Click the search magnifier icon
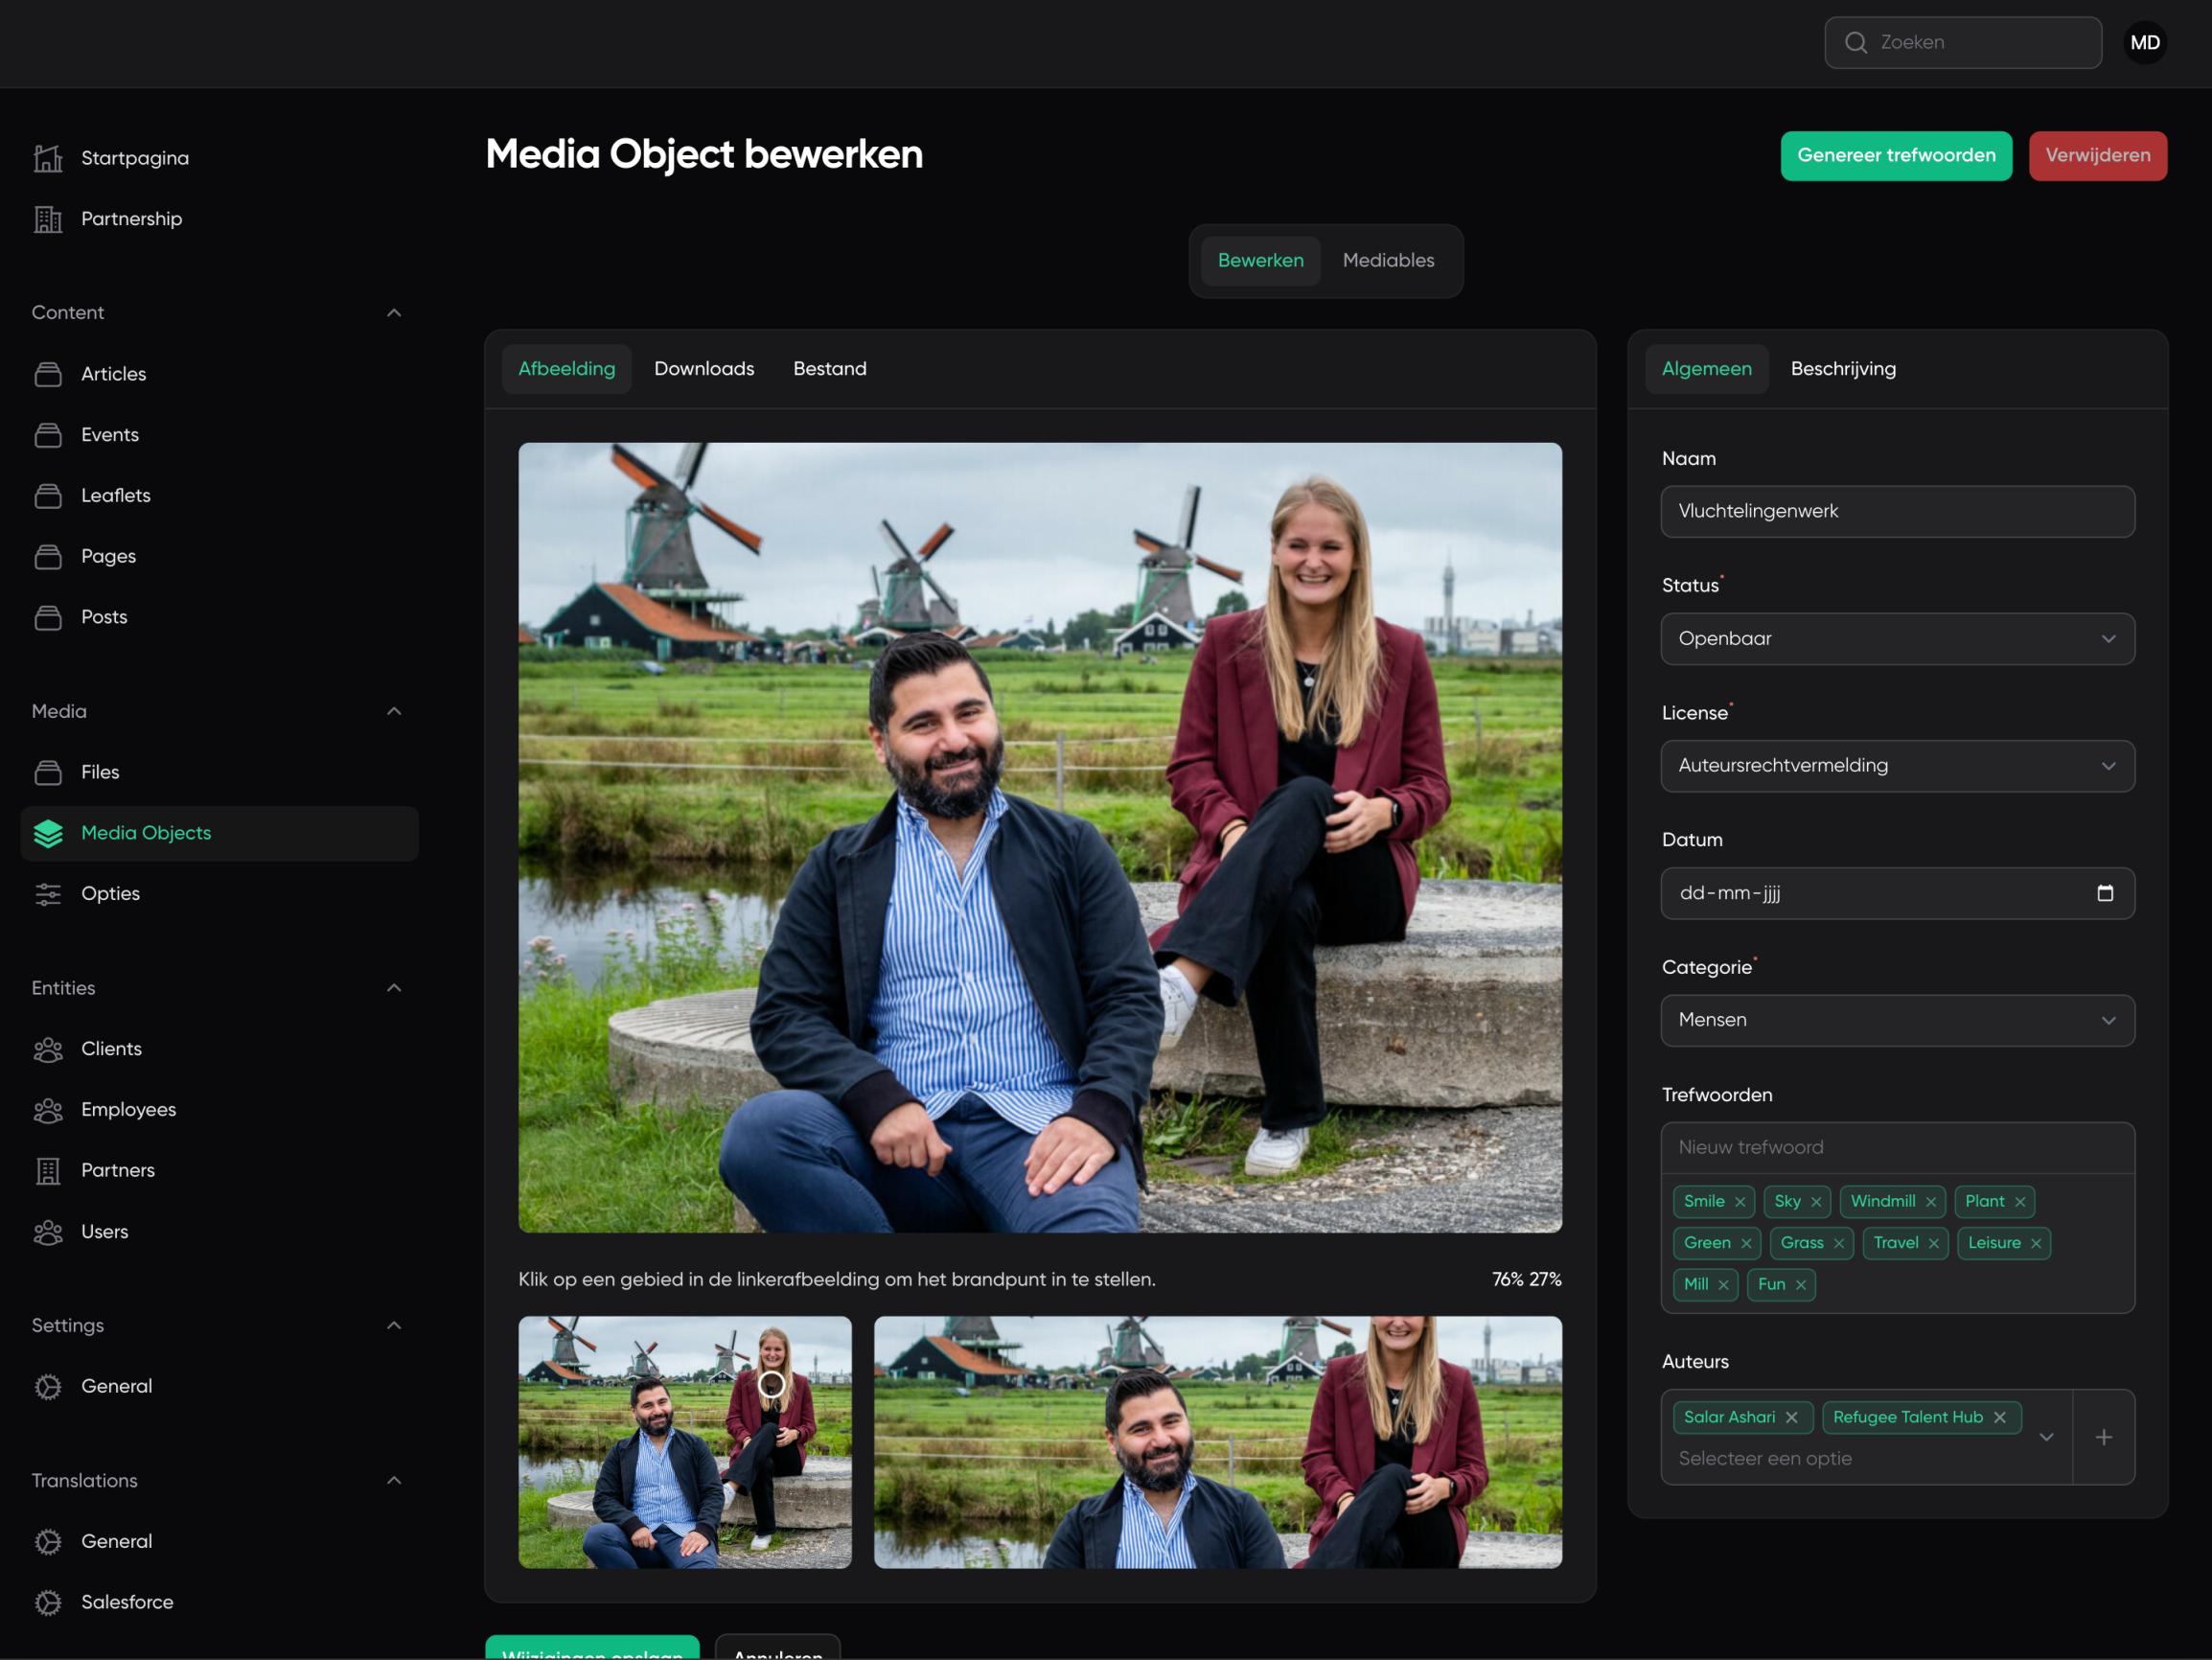 [x=1855, y=42]
